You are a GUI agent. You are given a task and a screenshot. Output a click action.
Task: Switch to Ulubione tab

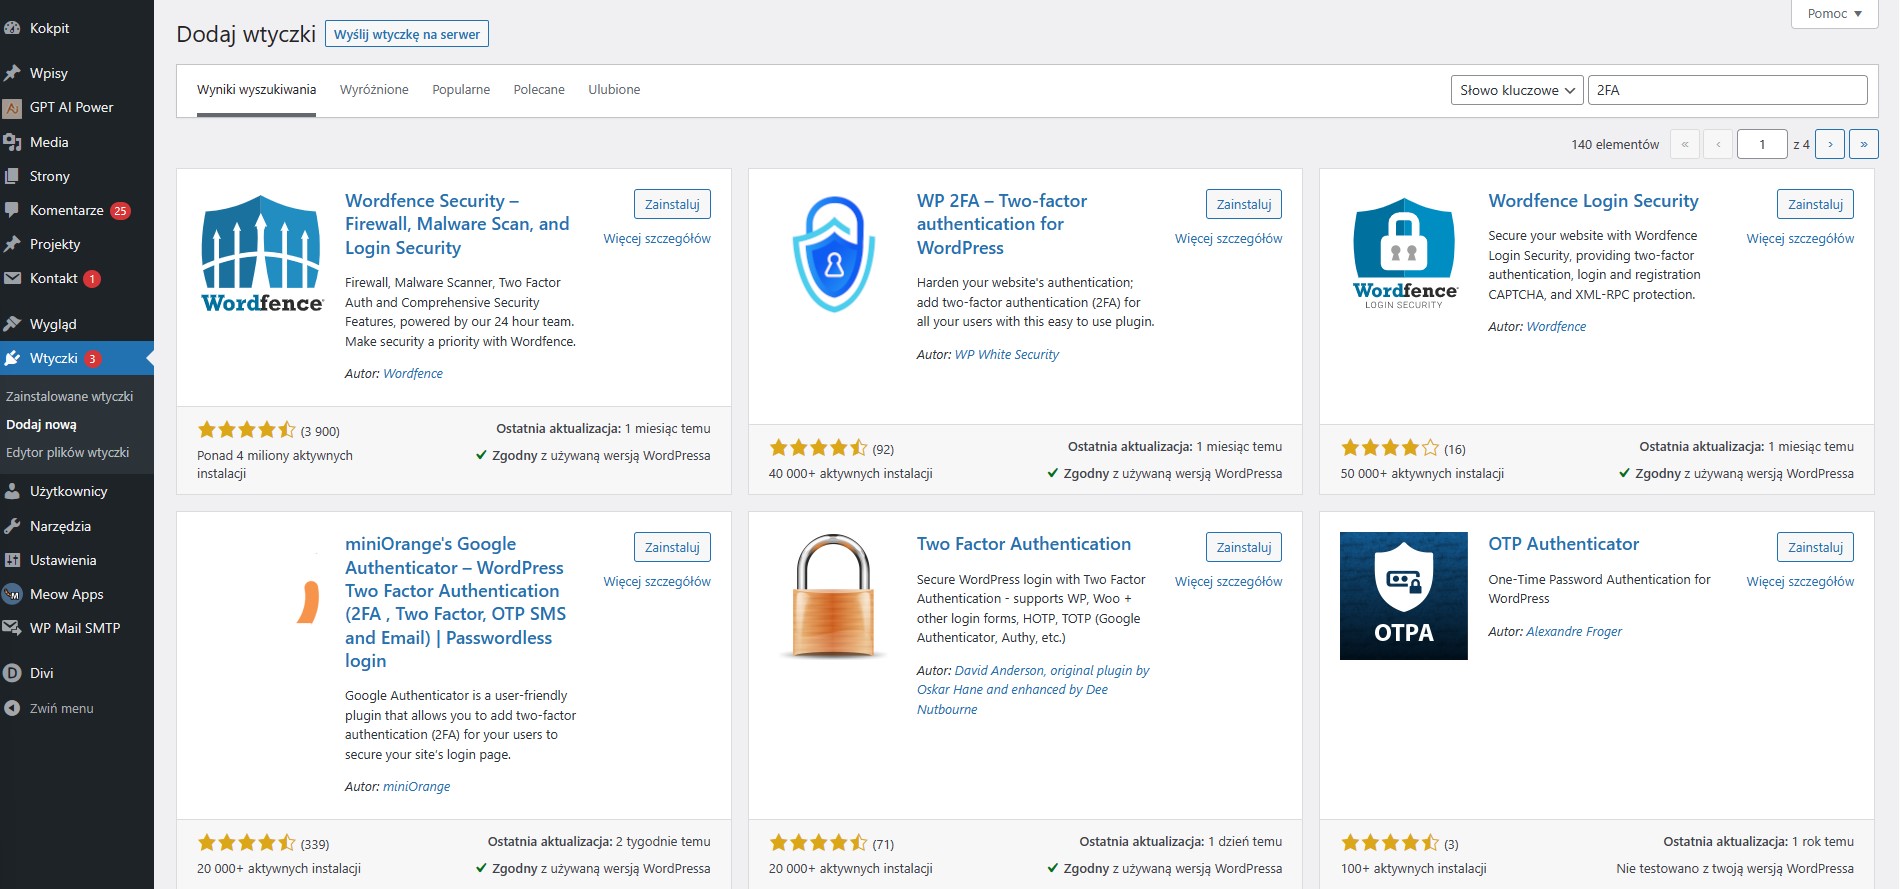coord(614,89)
